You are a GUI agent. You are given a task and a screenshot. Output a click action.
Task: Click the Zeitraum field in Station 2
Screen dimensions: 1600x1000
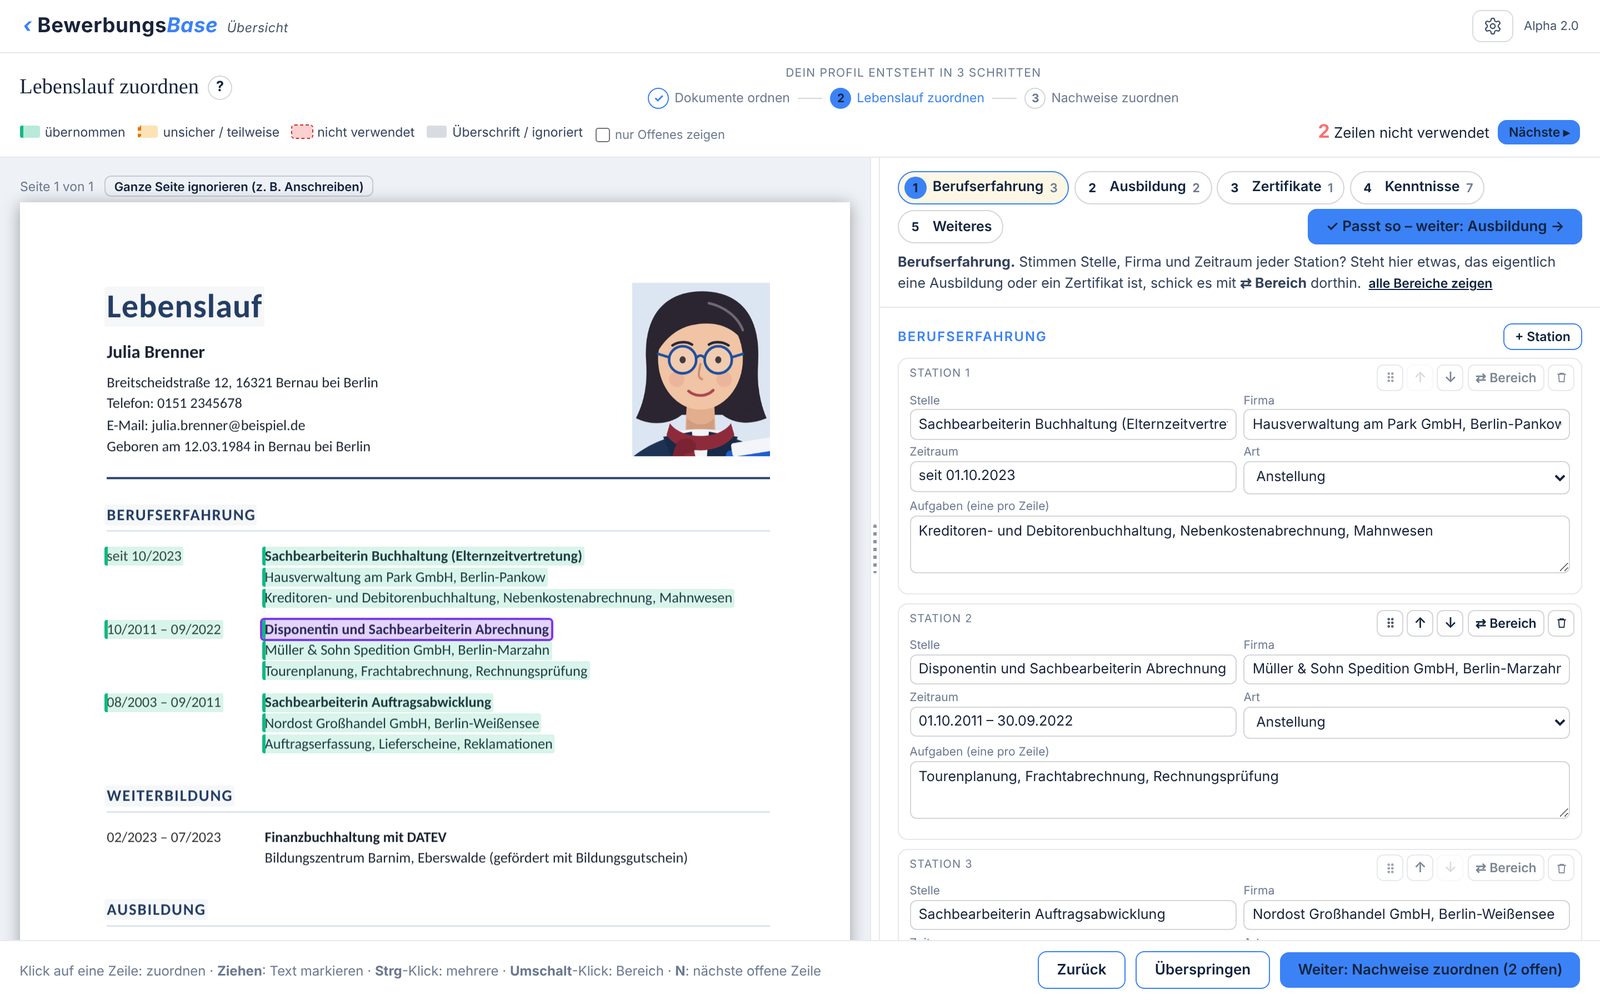1072,721
